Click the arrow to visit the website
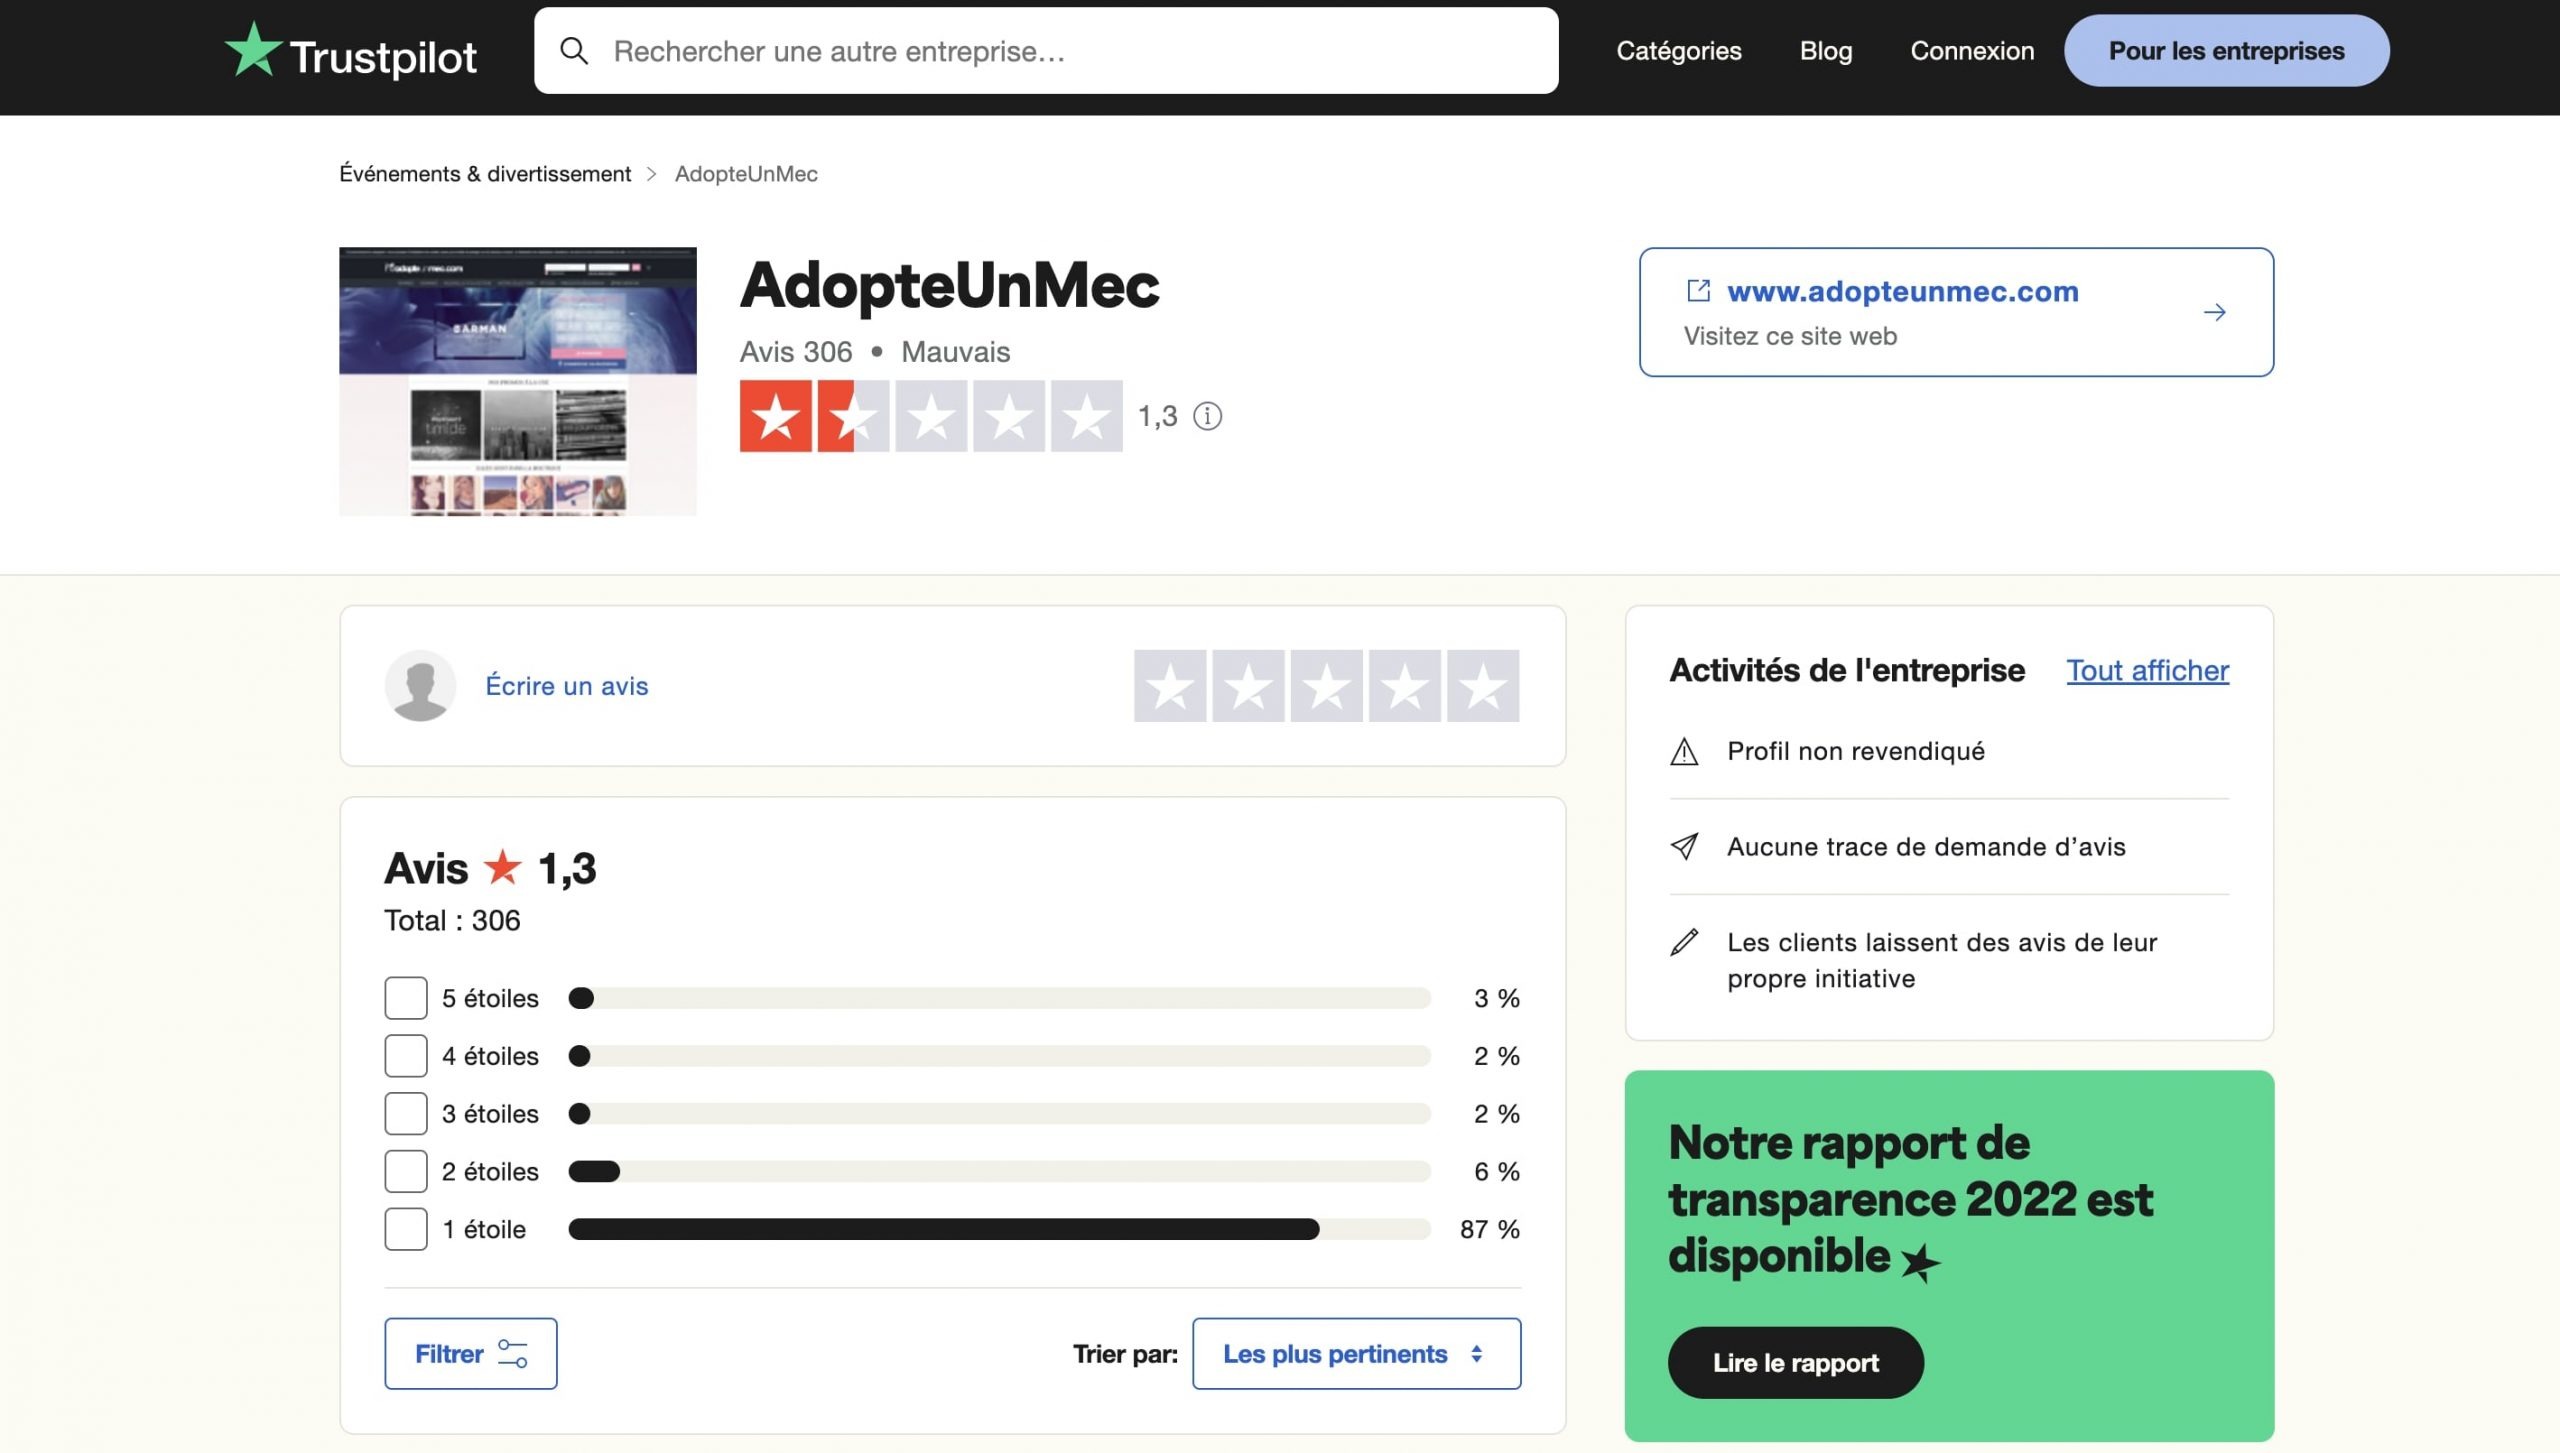The height and width of the screenshot is (1453, 2560). click(x=2215, y=311)
